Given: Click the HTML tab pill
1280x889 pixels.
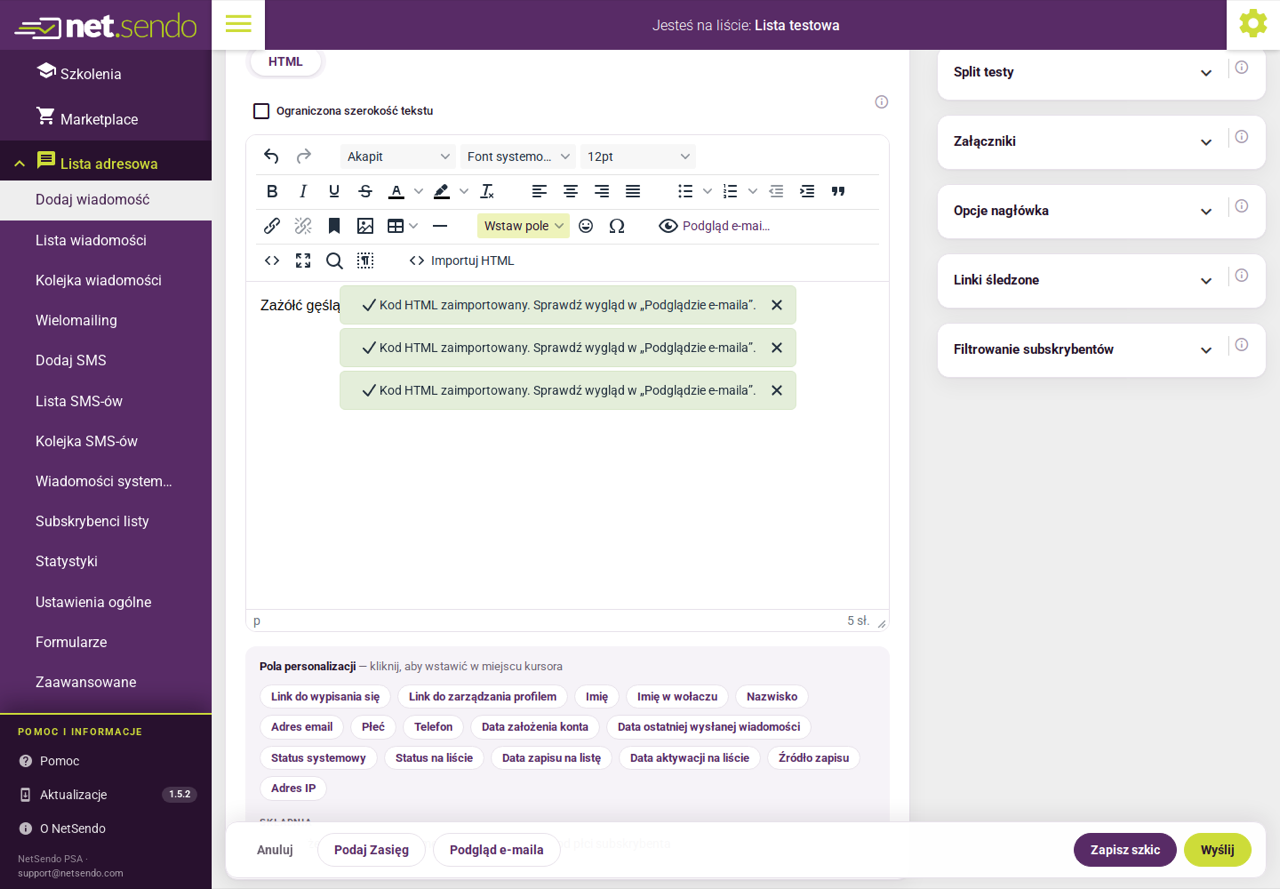Looking at the screenshot, I should (286, 61).
